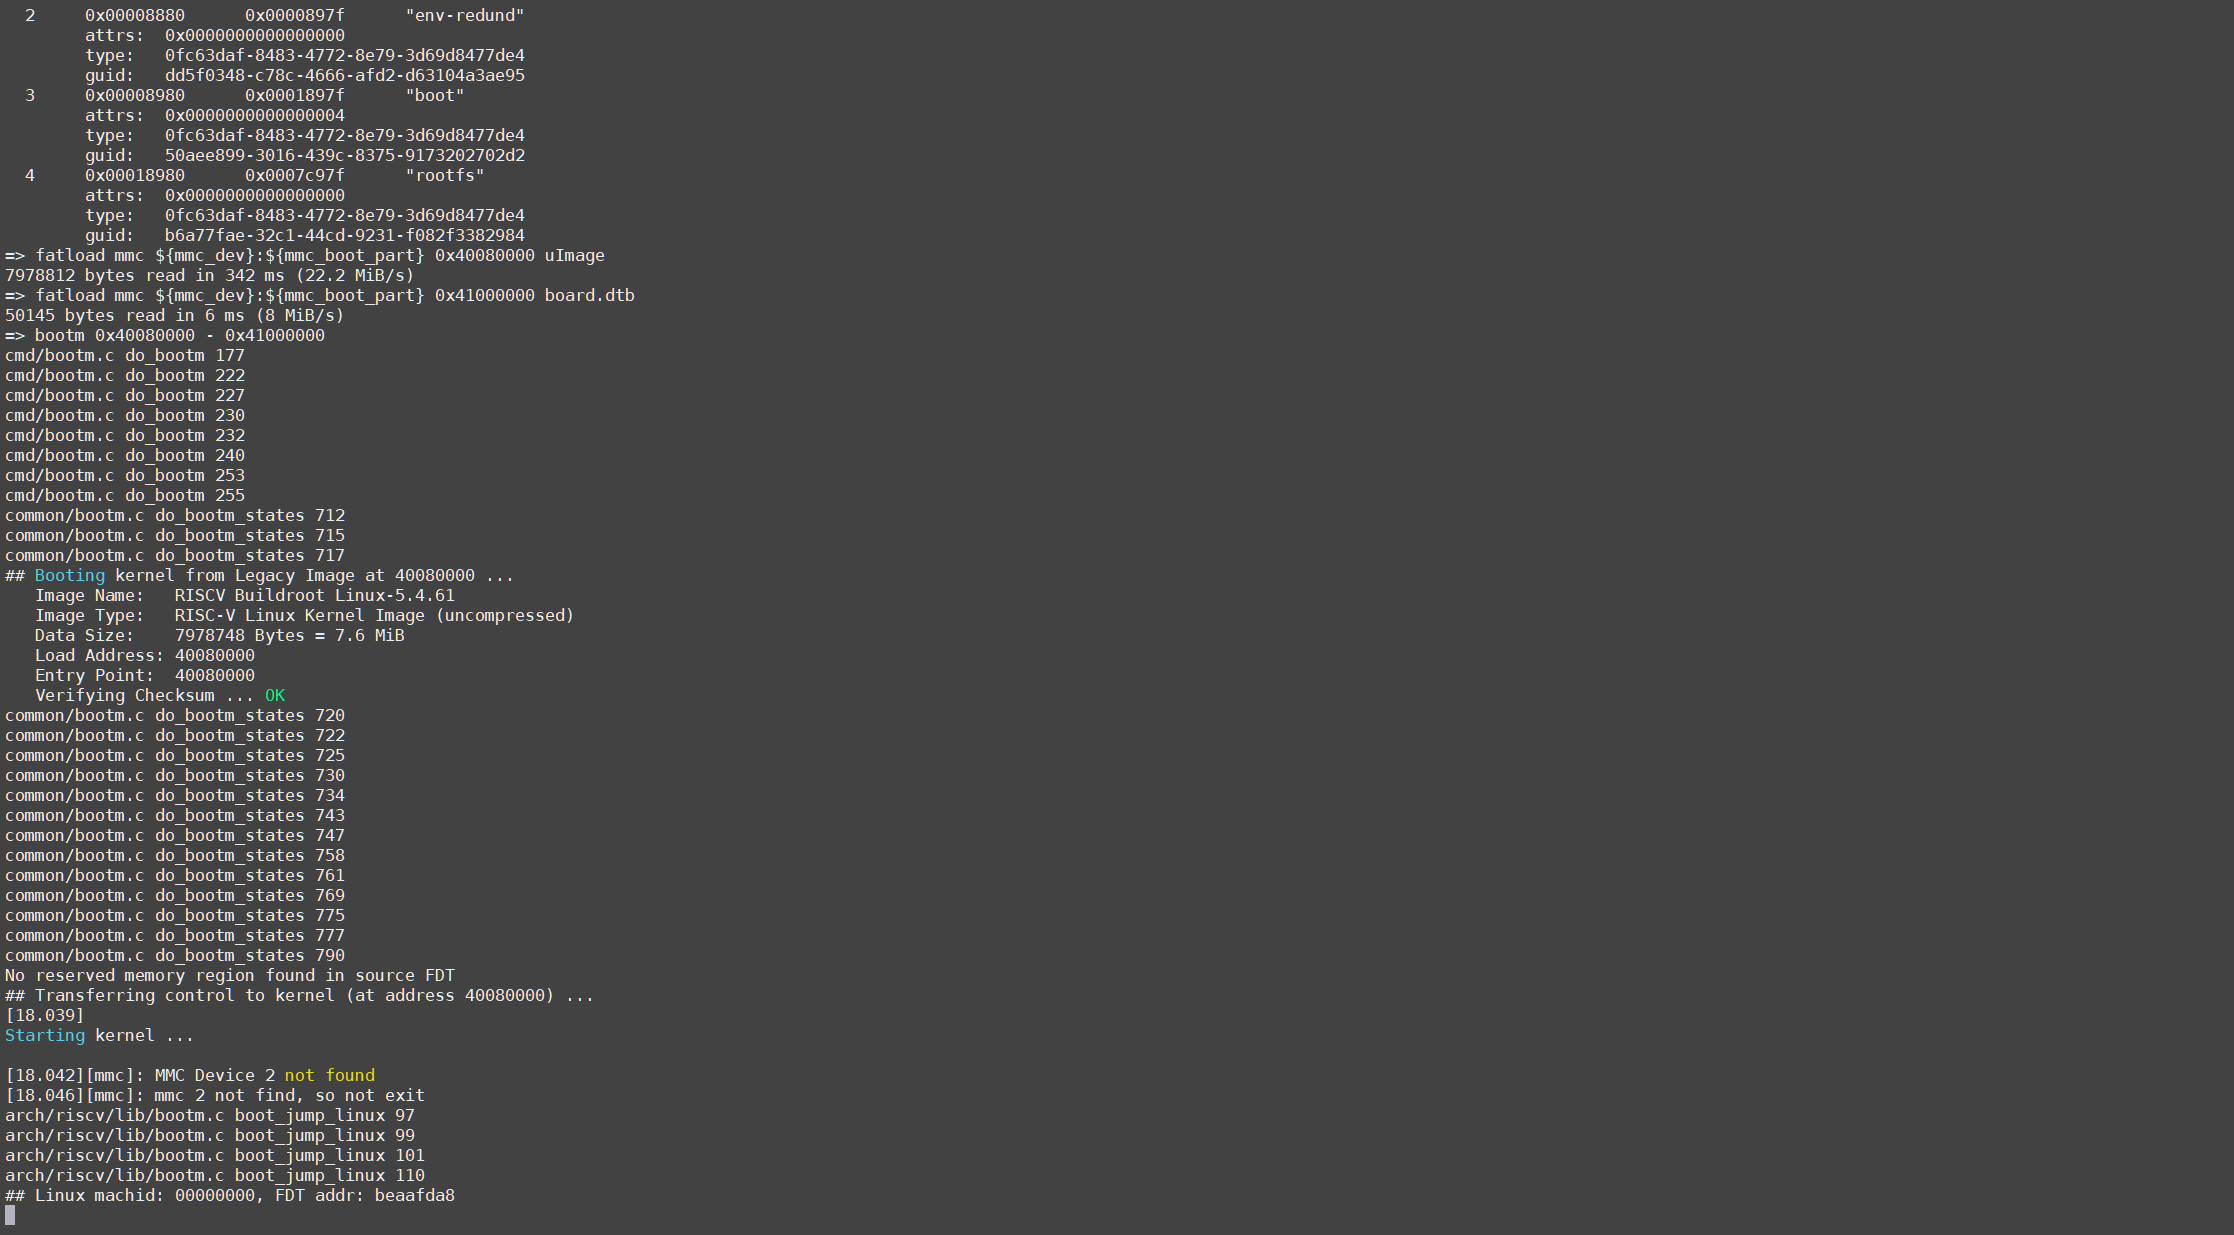2234x1235 pixels.
Task: Click the terminal cursor block at bottom
Action: tap(10, 1215)
